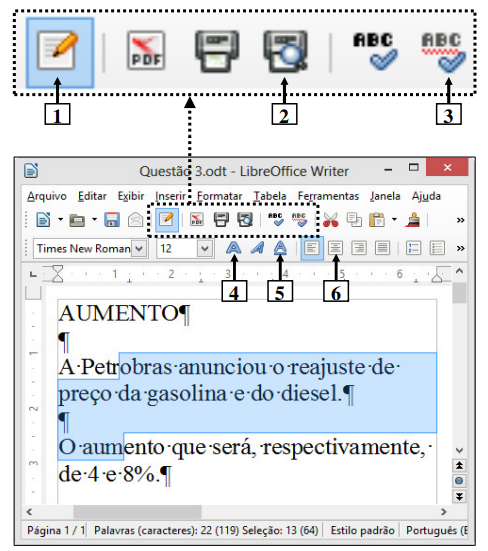Open the Formatar menu

(219, 196)
